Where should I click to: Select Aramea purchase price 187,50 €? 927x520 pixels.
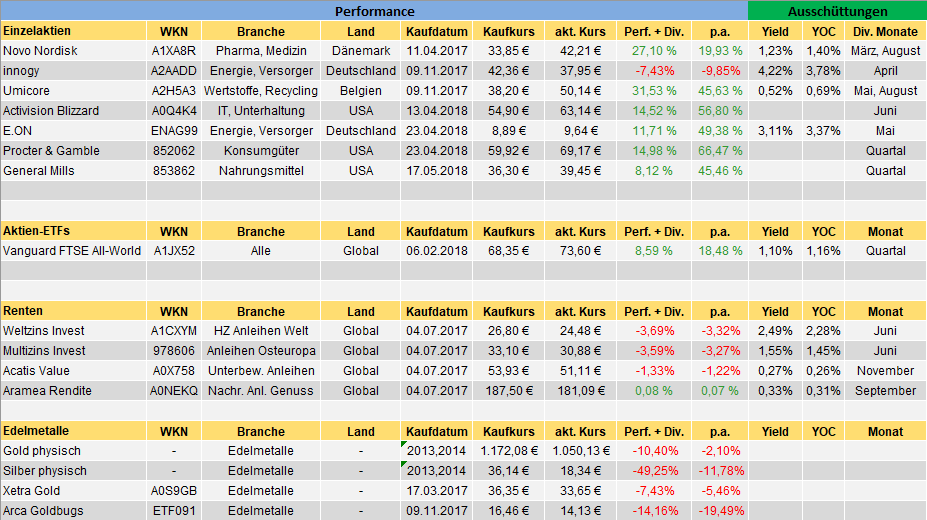click(x=508, y=391)
